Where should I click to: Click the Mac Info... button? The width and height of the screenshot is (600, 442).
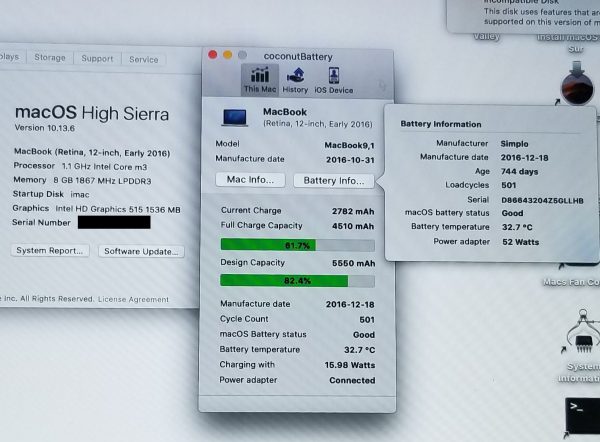point(250,181)
